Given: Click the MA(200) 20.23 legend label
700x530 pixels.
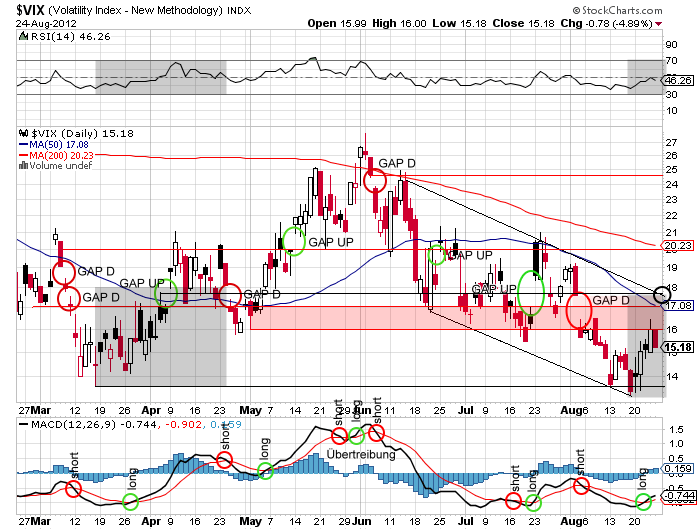Looking at the screenshot, I should point(62,155).
